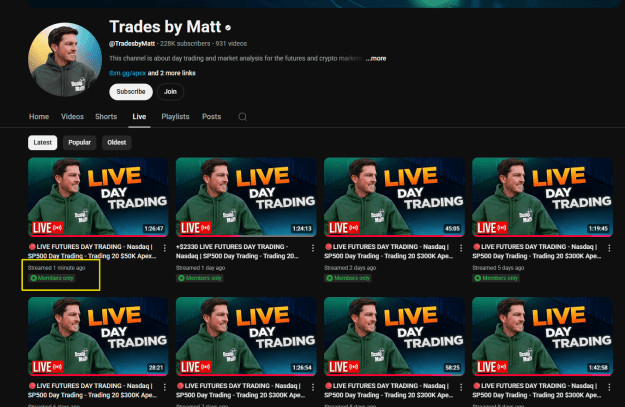Click the @TradesbyMatt handle
The height and width of the screenshot is (407, 625).
click(132, 44)
